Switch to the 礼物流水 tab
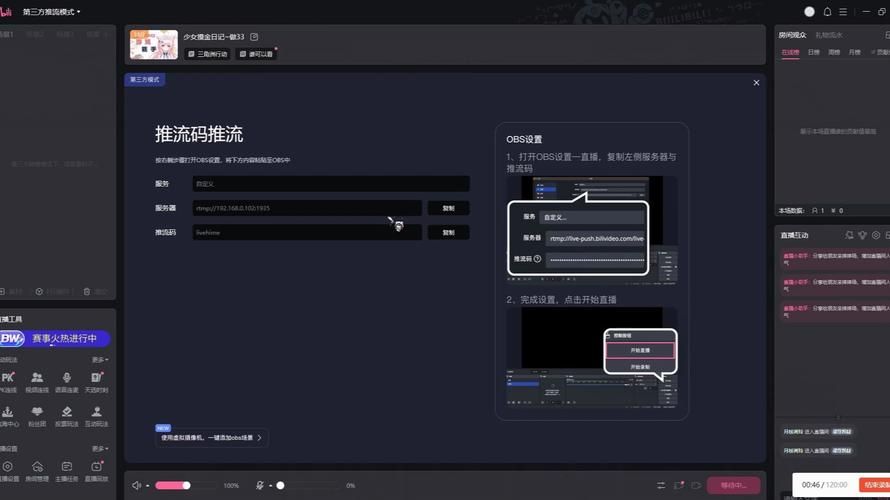Screen dimensions: 890x500 [x=829, y=34]
